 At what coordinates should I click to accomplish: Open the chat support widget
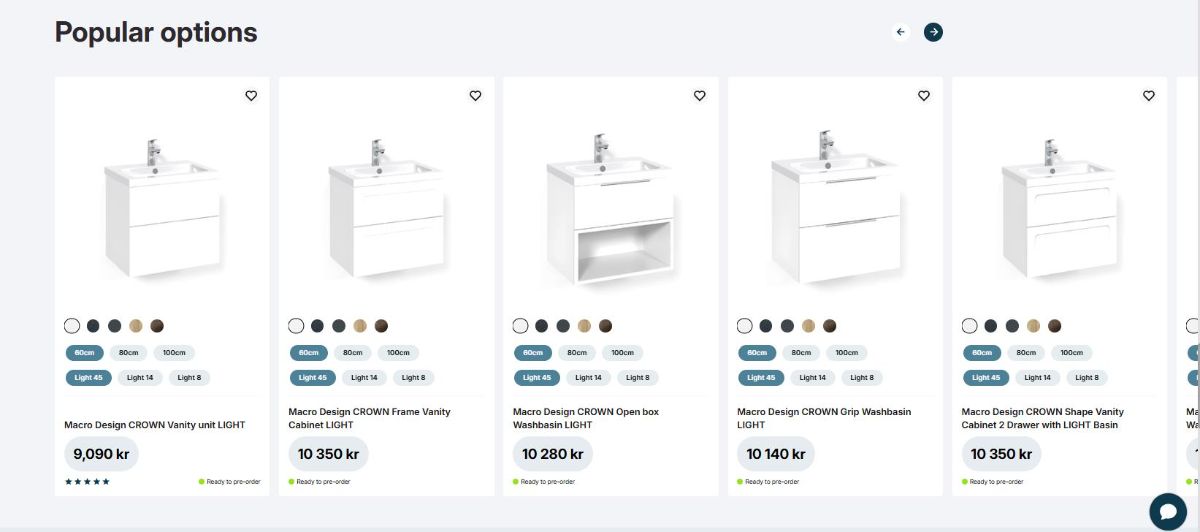click(1167, 511)
